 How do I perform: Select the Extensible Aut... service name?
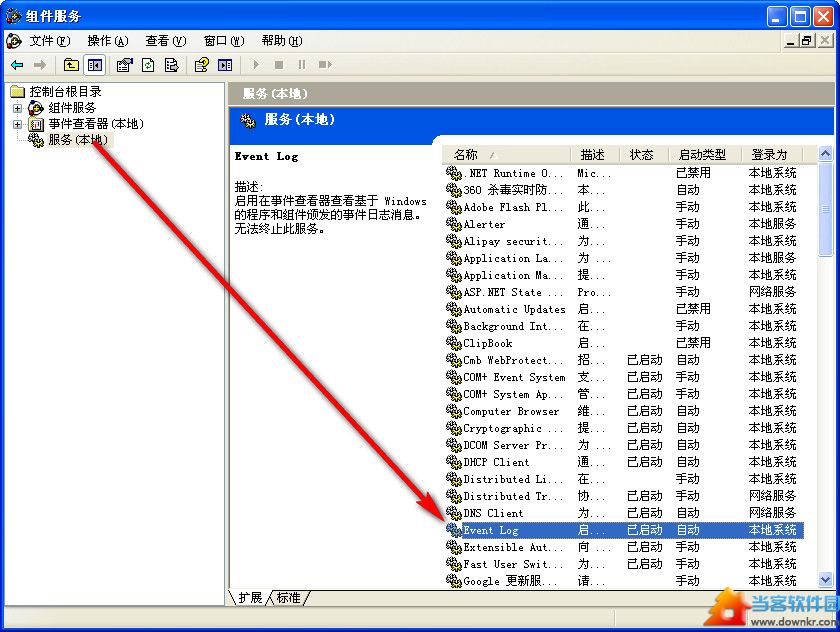(513, 547)
